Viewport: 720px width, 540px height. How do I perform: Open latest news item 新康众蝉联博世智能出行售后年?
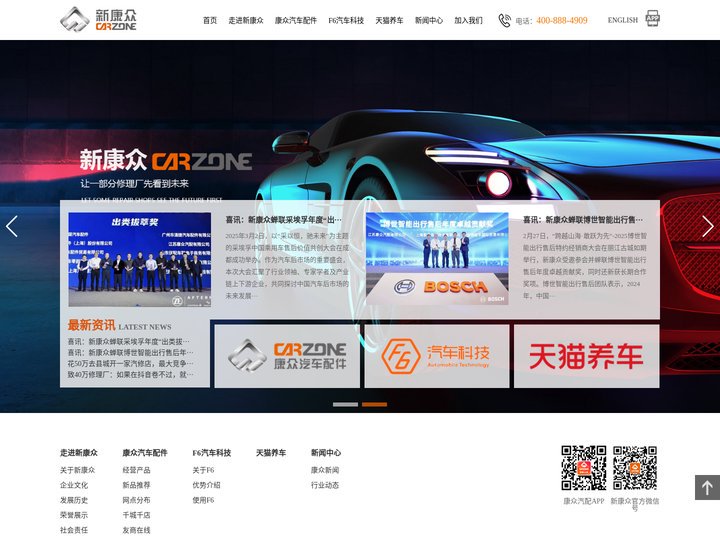130,353
